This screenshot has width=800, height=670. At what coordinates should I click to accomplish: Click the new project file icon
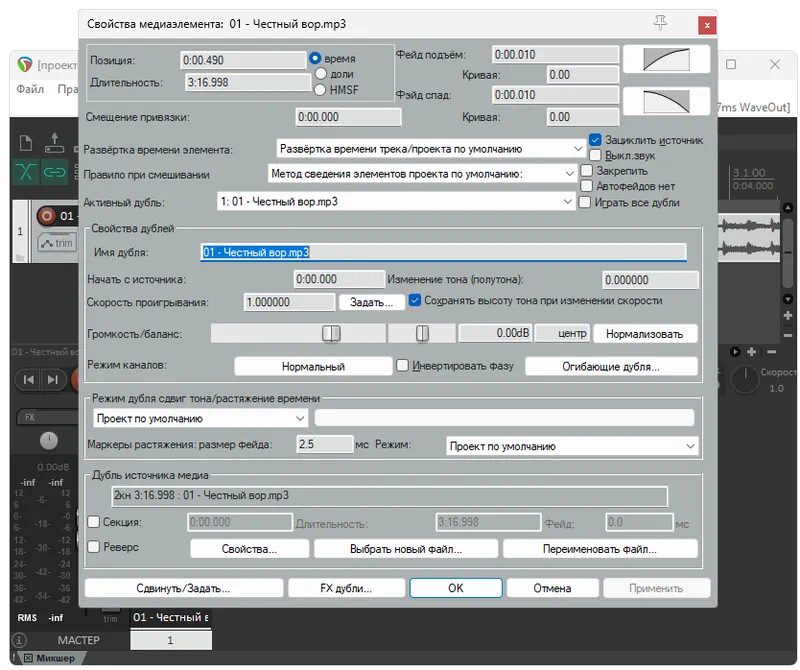point(26,143)
